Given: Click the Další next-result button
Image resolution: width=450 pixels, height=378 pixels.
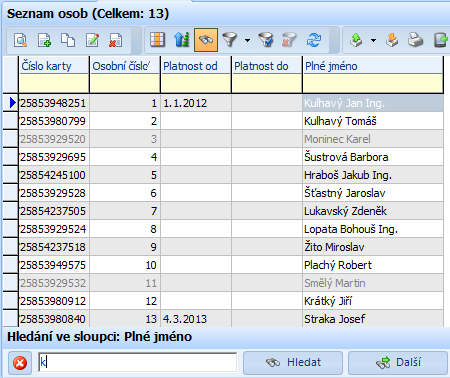Looking at the screenshot, I should click(x=398, y=362).
